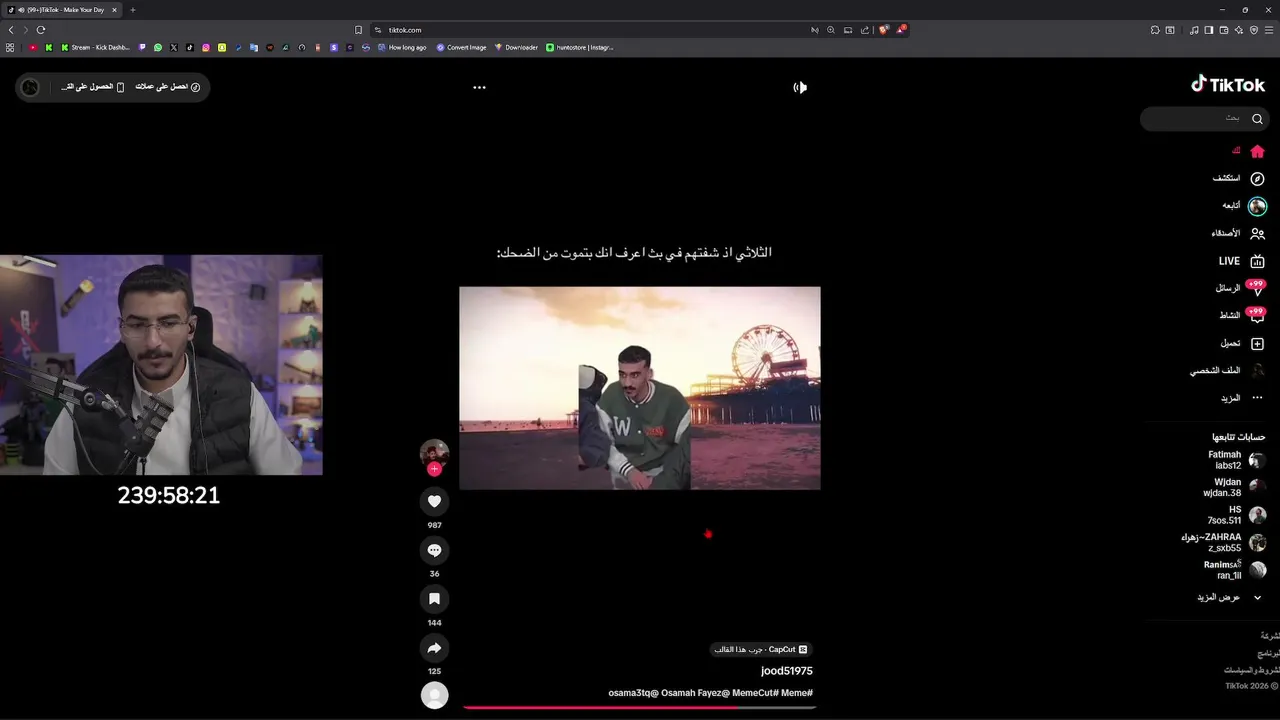Reload the page in the browser
Viewport: 1280px width, 720px height.
pyautogui.click(x=40, y=30)
